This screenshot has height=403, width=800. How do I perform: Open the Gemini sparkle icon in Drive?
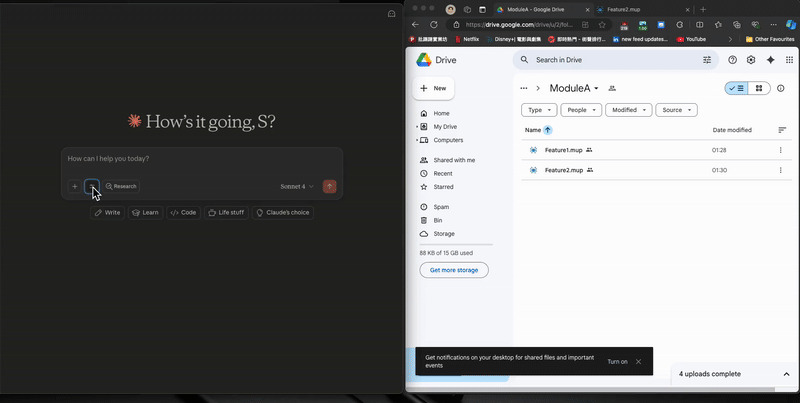click(x=771, y=60)
